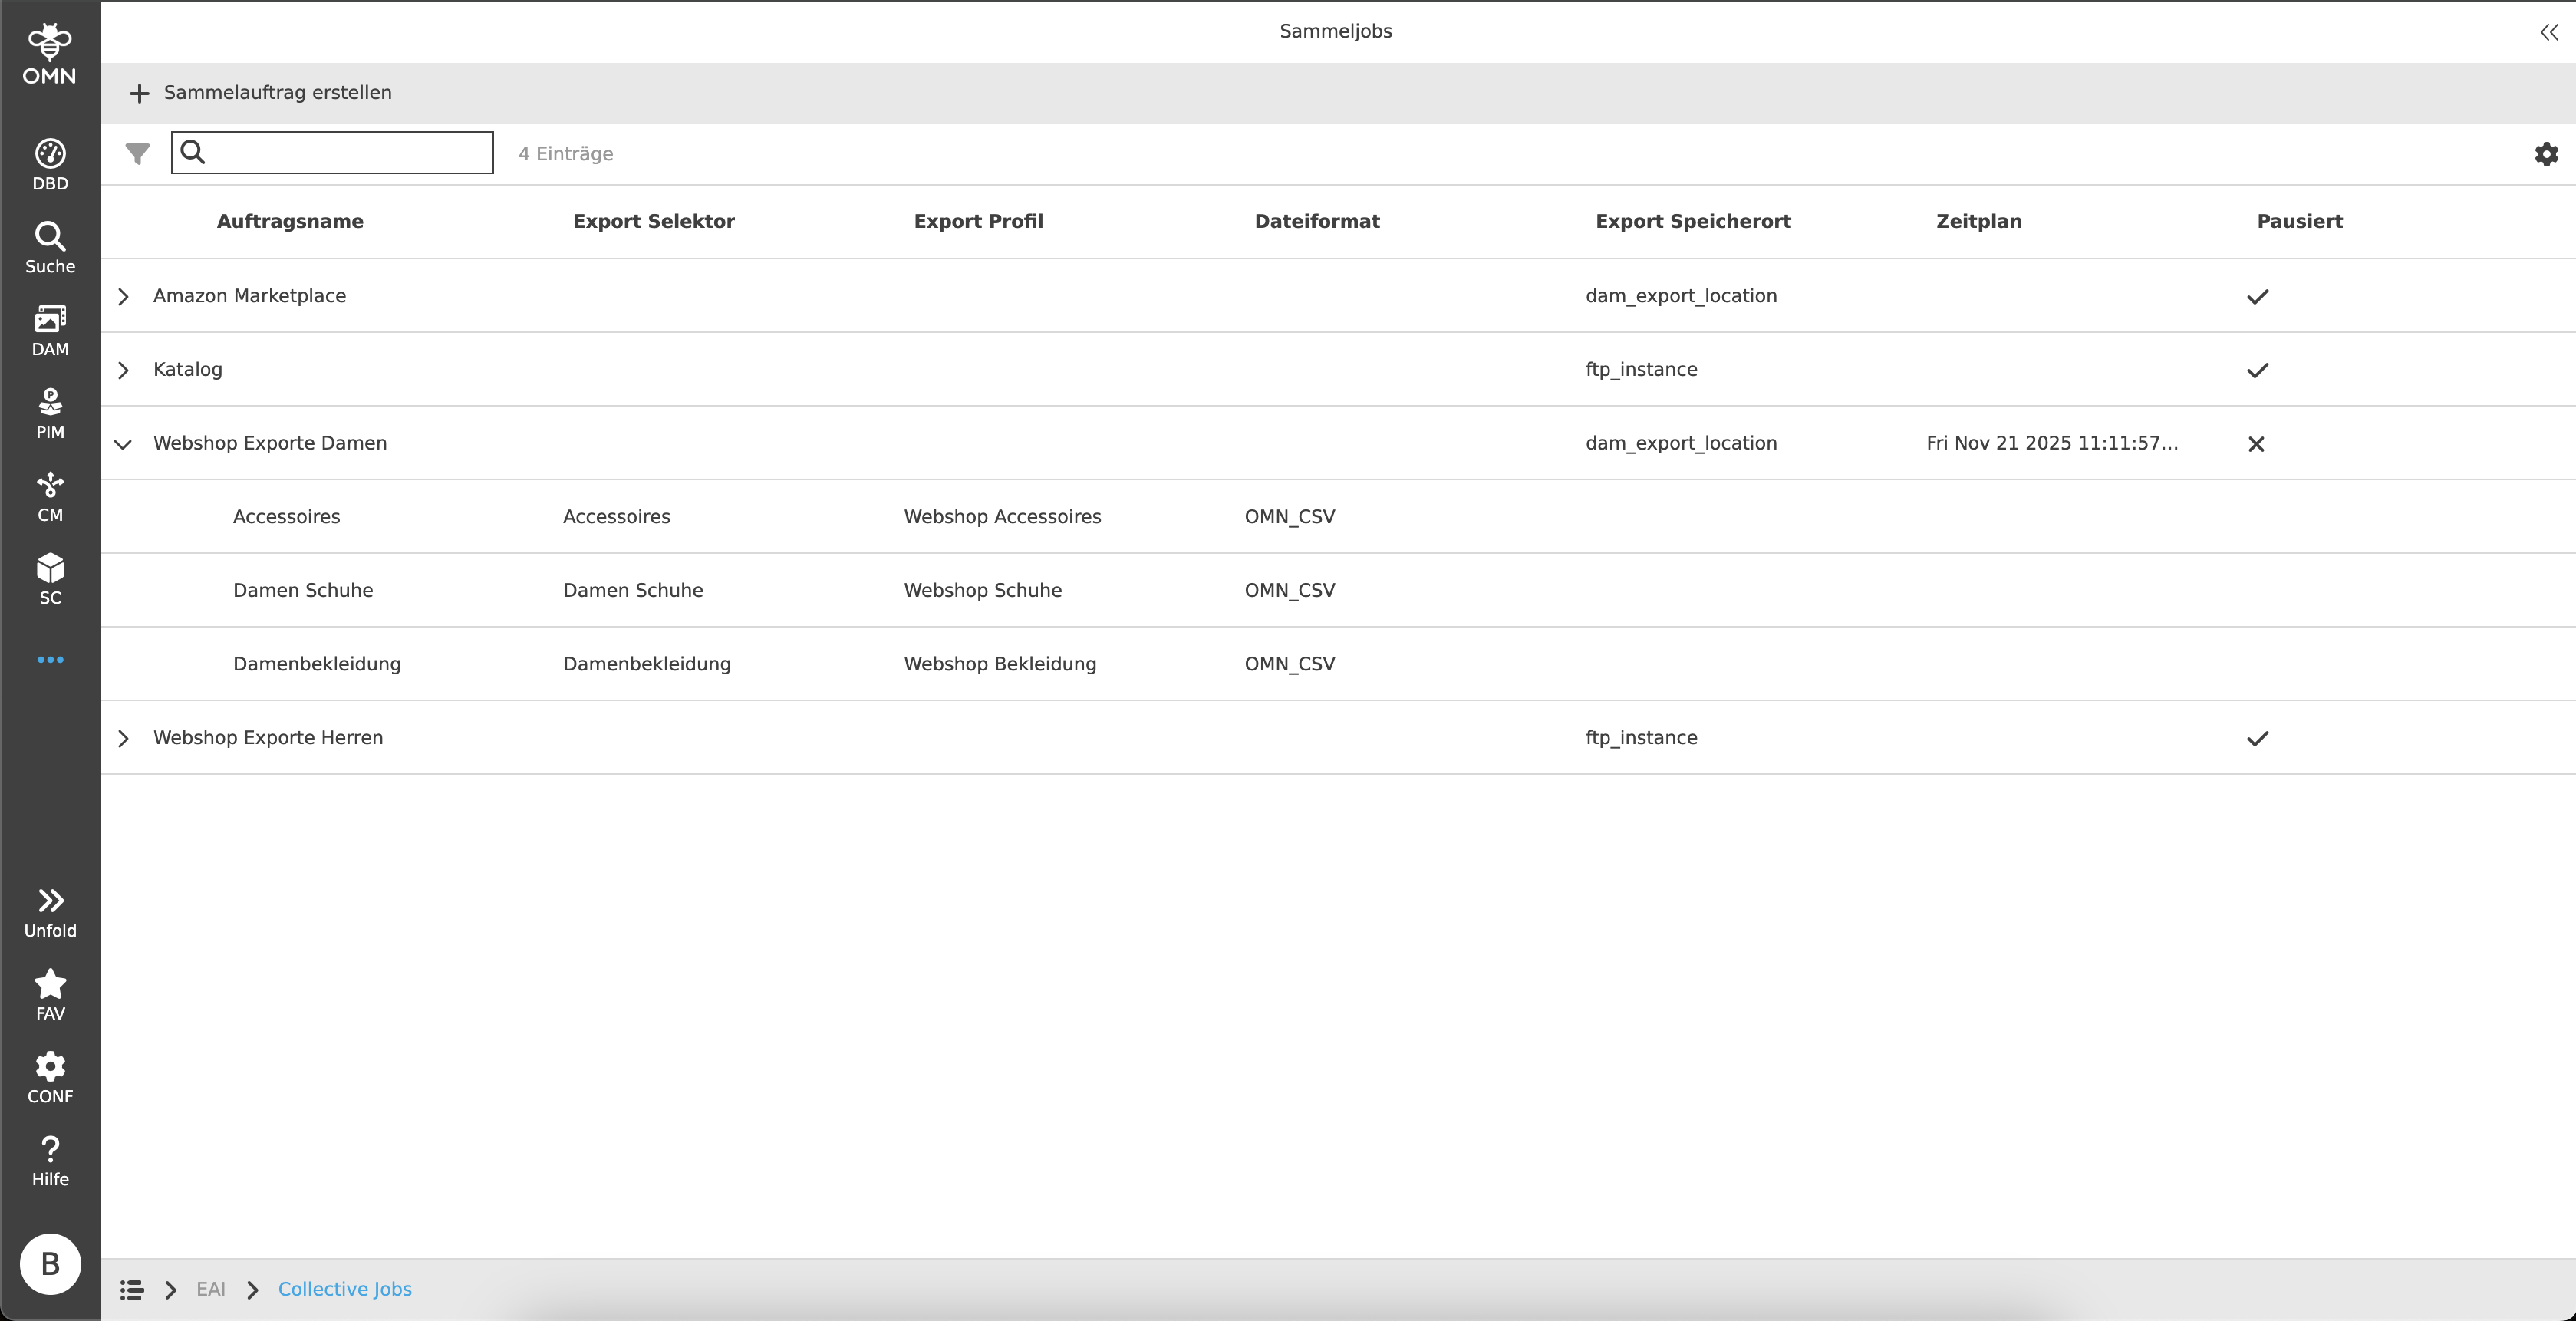The width and height of the screenshot is (2576, 1321).
Task: Open the Suche search module
Action: (50, 247)
